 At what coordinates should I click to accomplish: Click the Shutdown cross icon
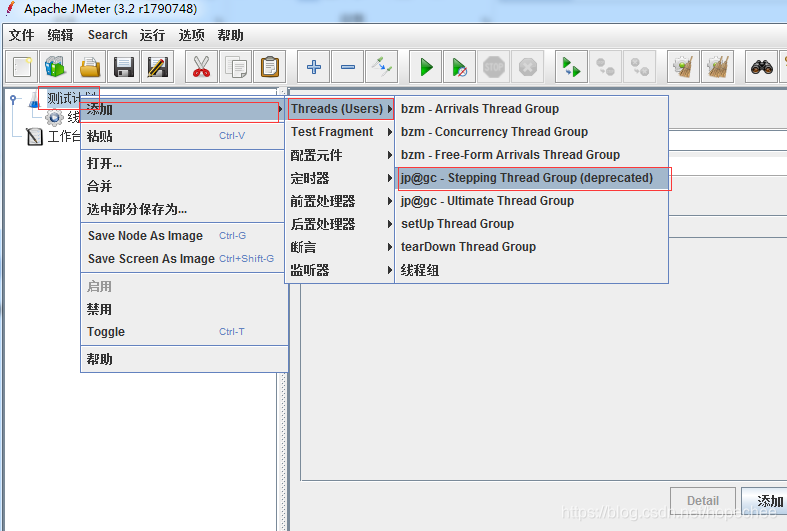[x=528, y=67]
